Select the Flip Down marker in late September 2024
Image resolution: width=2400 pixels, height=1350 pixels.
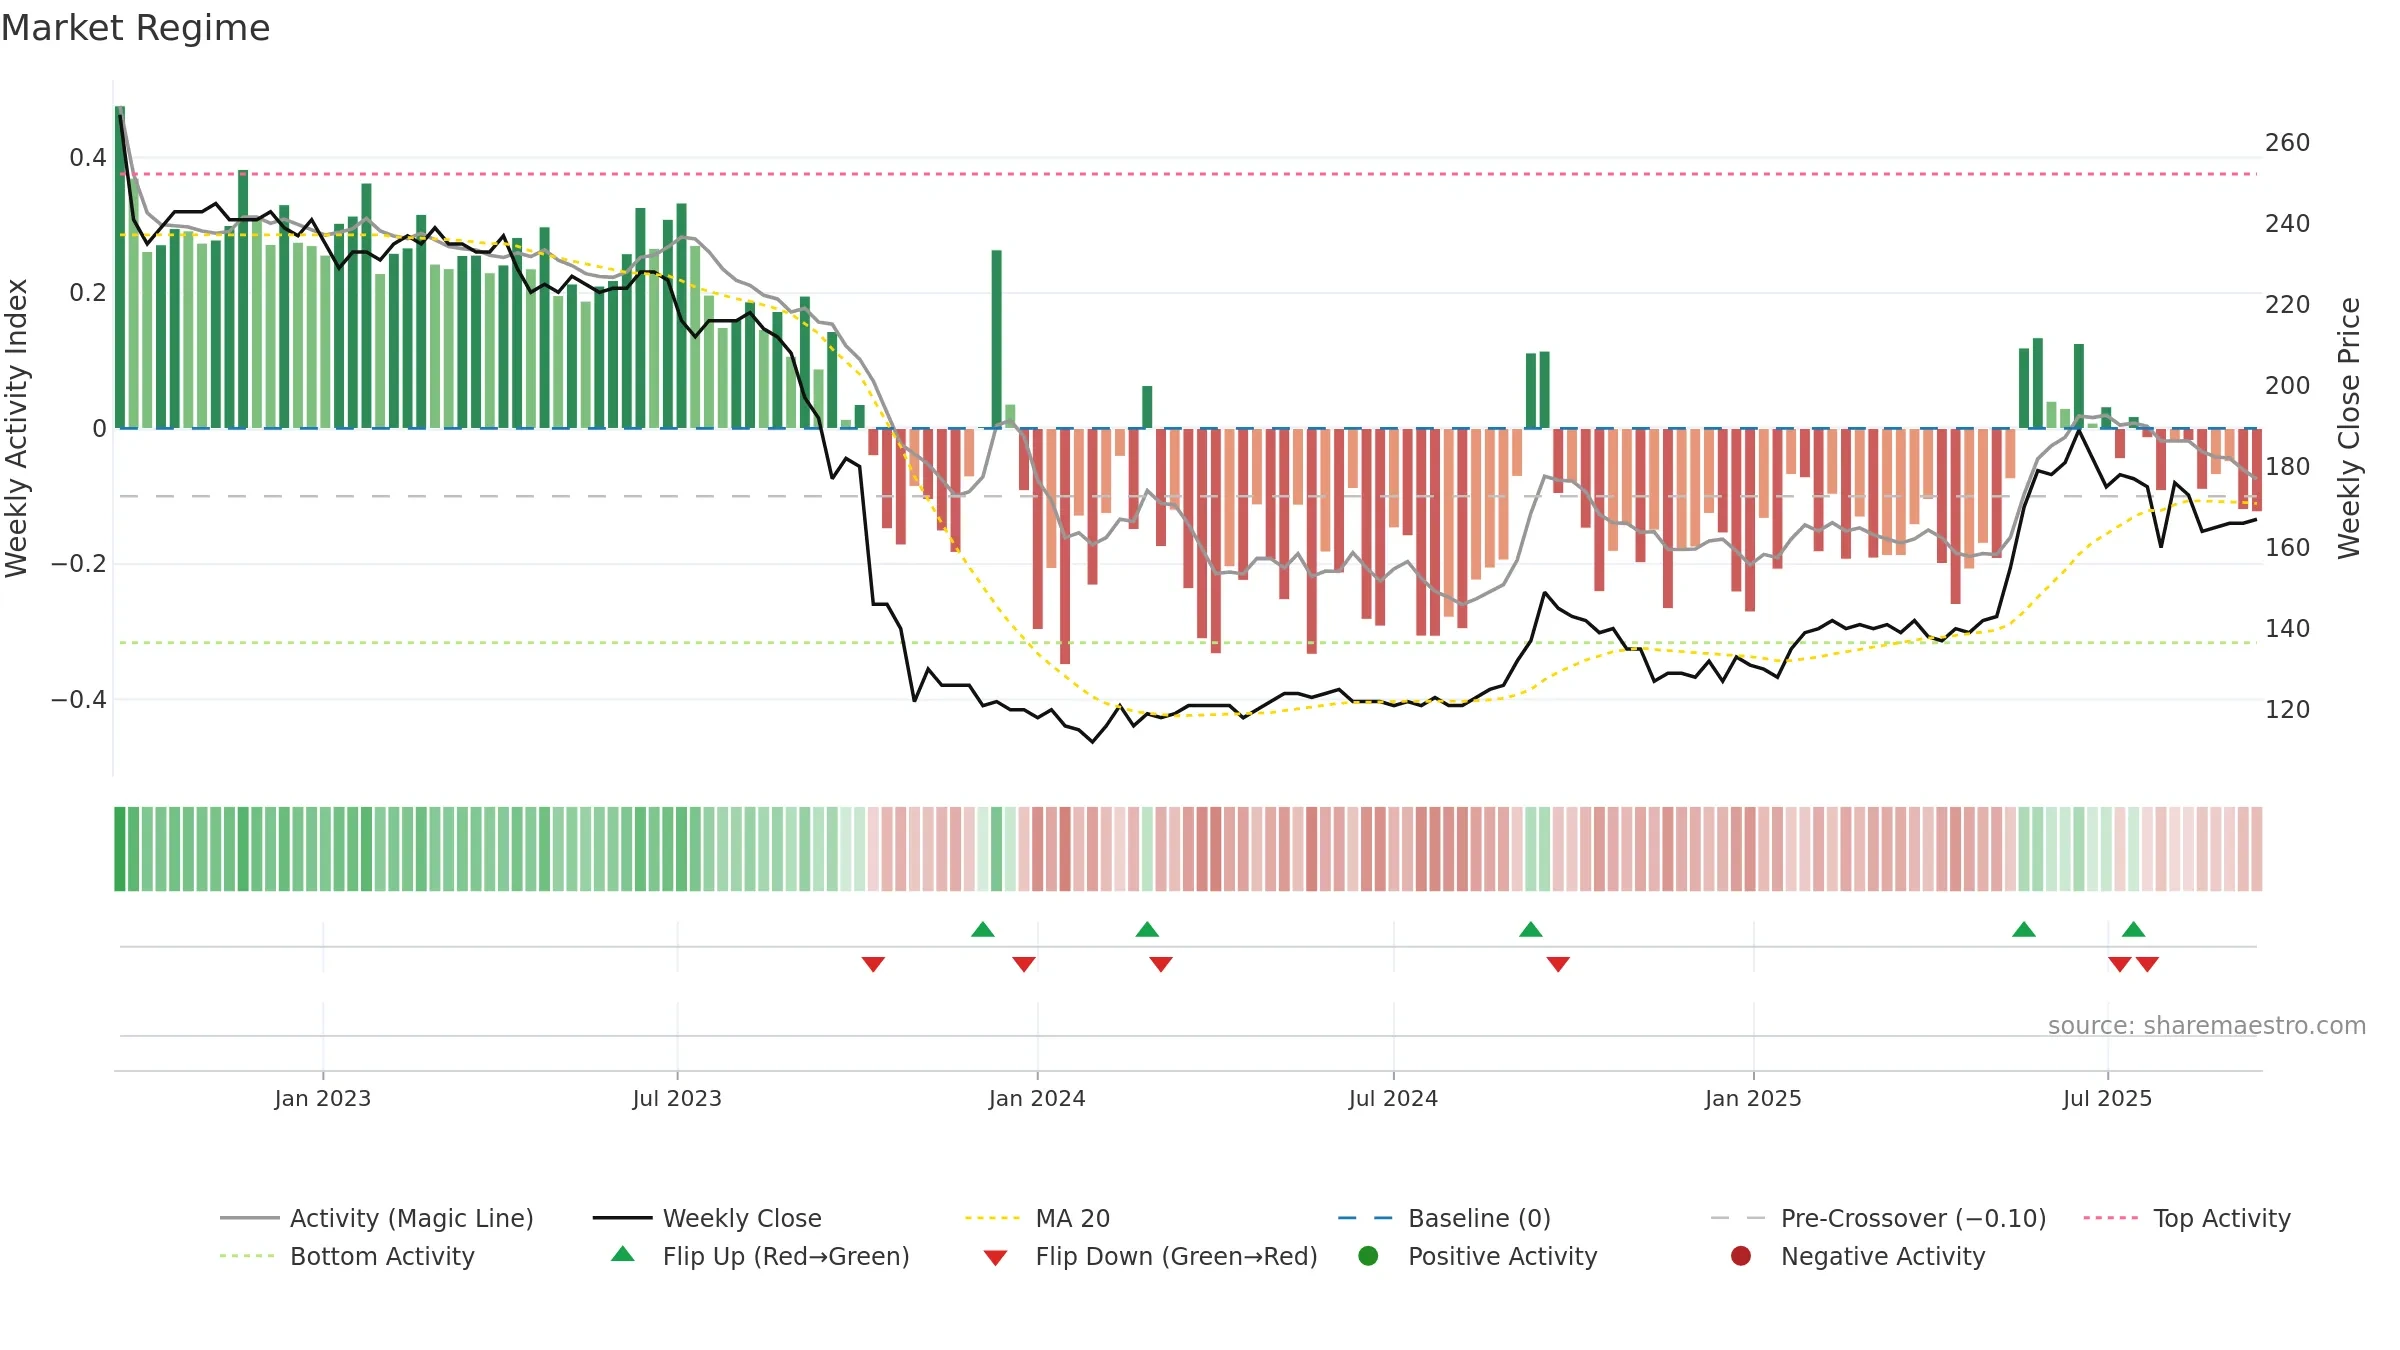(x=1558, y=964)
